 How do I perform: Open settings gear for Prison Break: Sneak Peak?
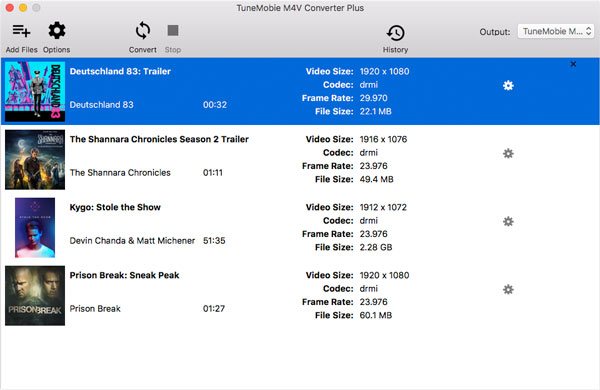point(508,289)
